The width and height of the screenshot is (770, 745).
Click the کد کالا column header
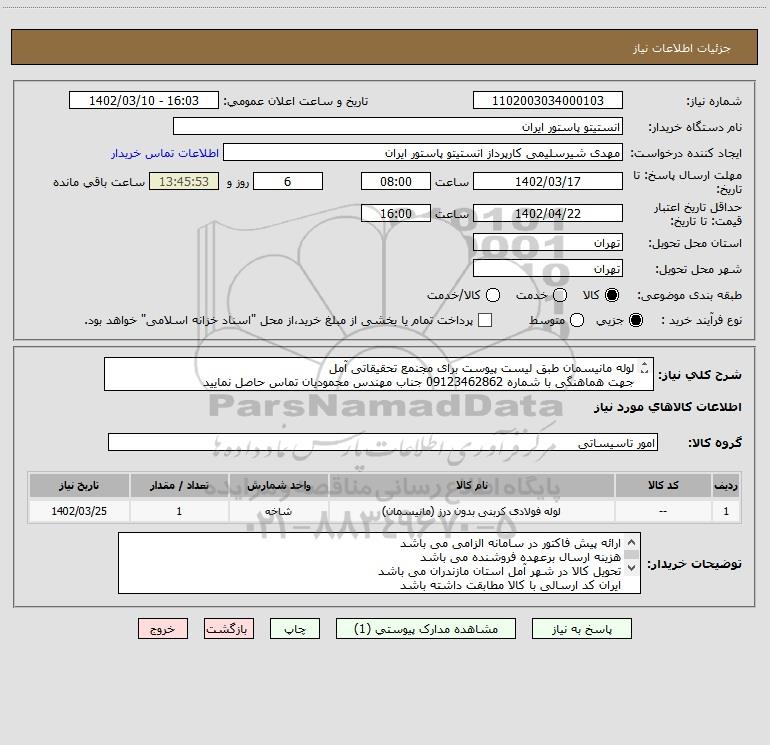point(663,485)
